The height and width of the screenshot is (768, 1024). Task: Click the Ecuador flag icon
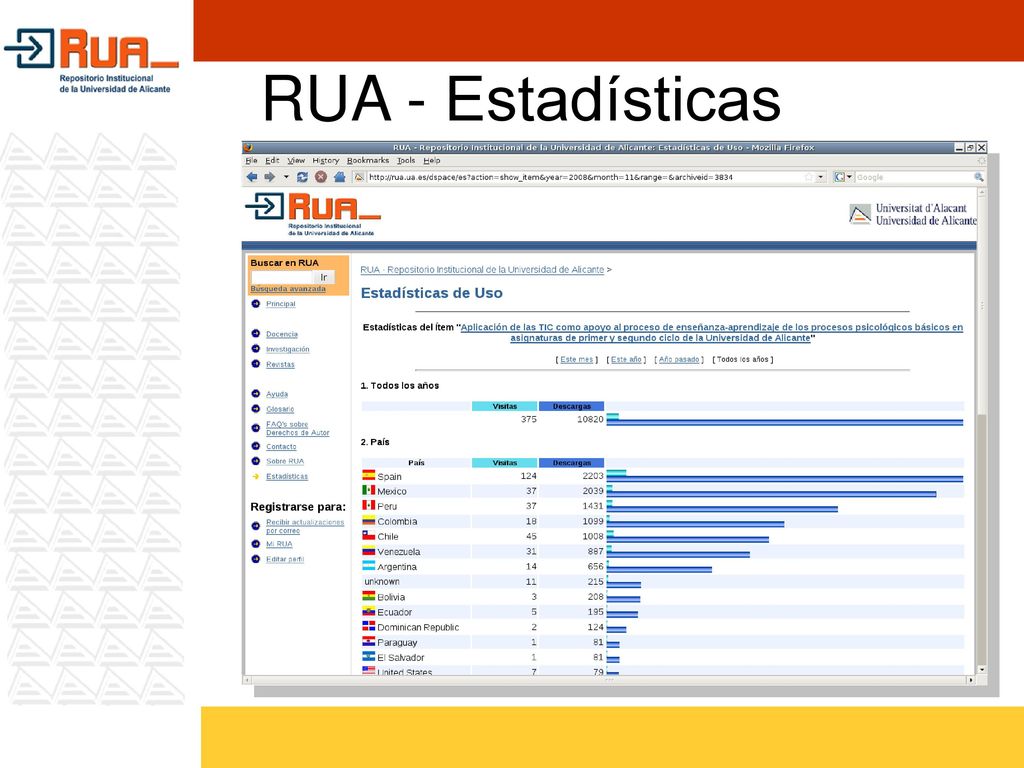click(x=369, y=611)
